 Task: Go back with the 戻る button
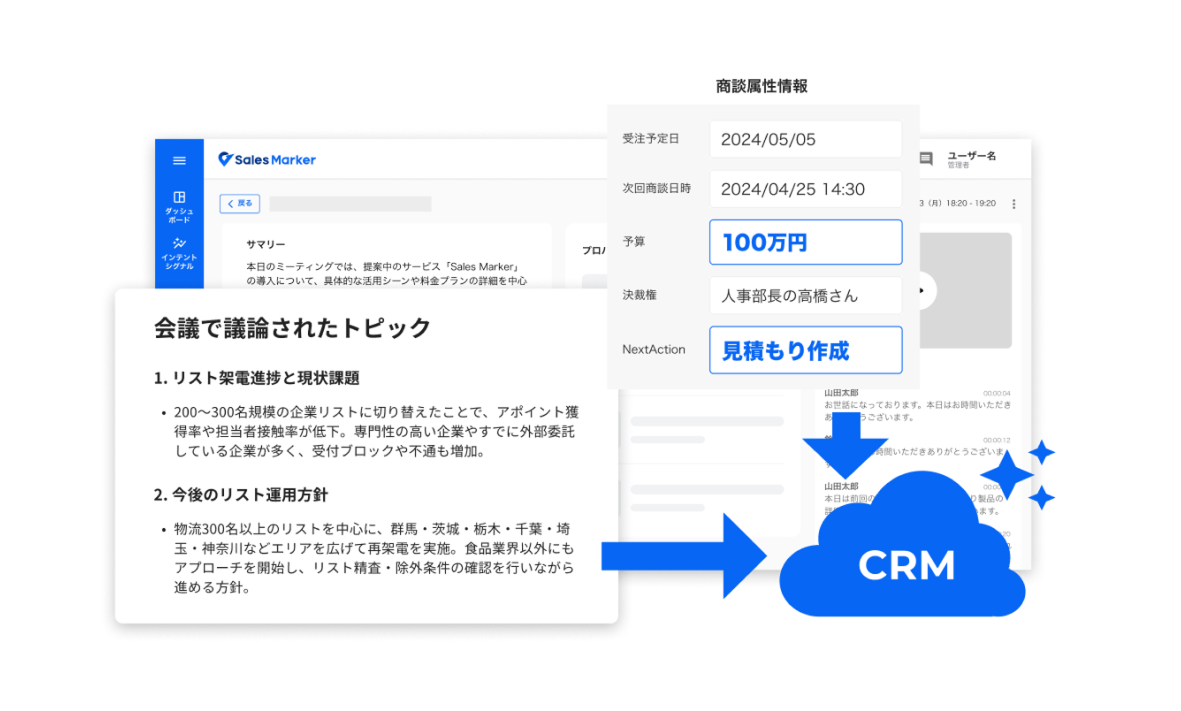pos(240,203)
